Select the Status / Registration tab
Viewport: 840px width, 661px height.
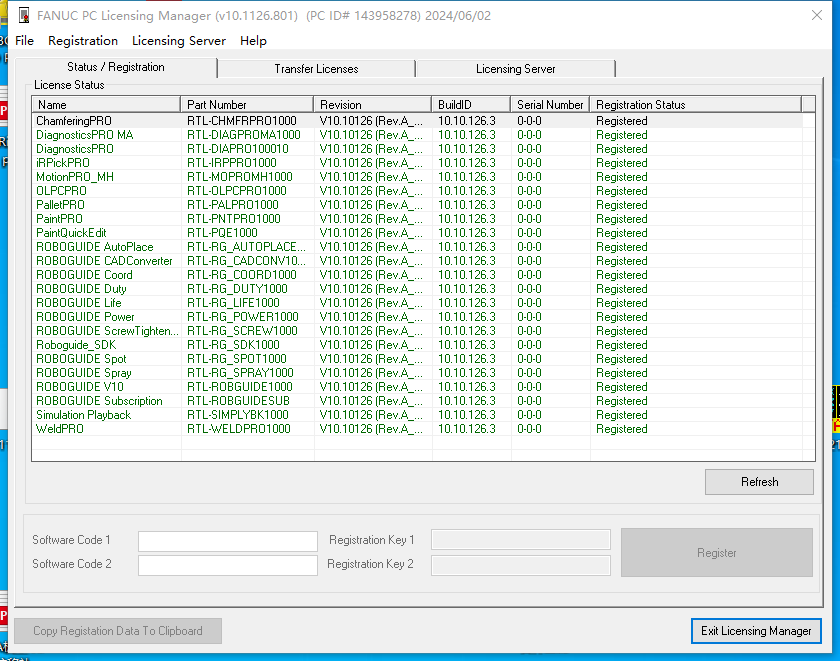[116, 67]
